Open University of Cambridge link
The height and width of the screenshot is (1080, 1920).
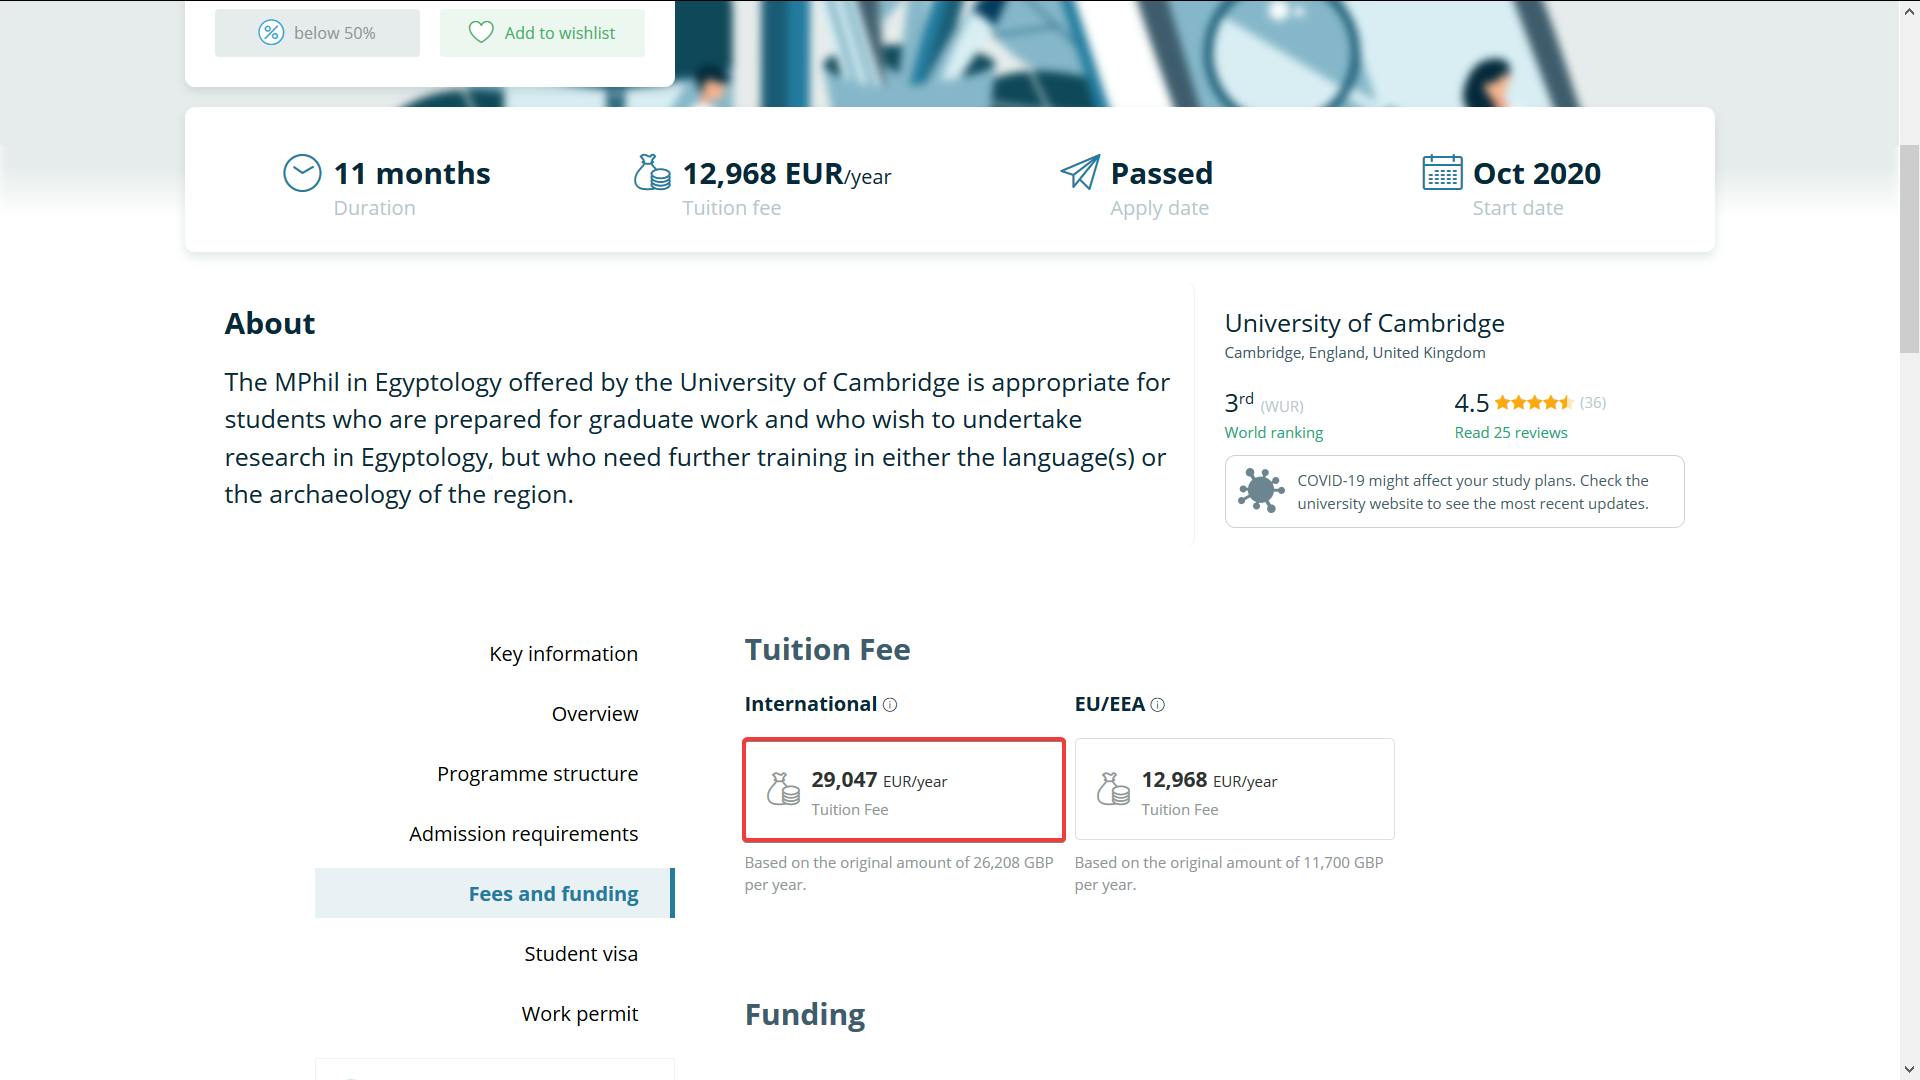1364,324
